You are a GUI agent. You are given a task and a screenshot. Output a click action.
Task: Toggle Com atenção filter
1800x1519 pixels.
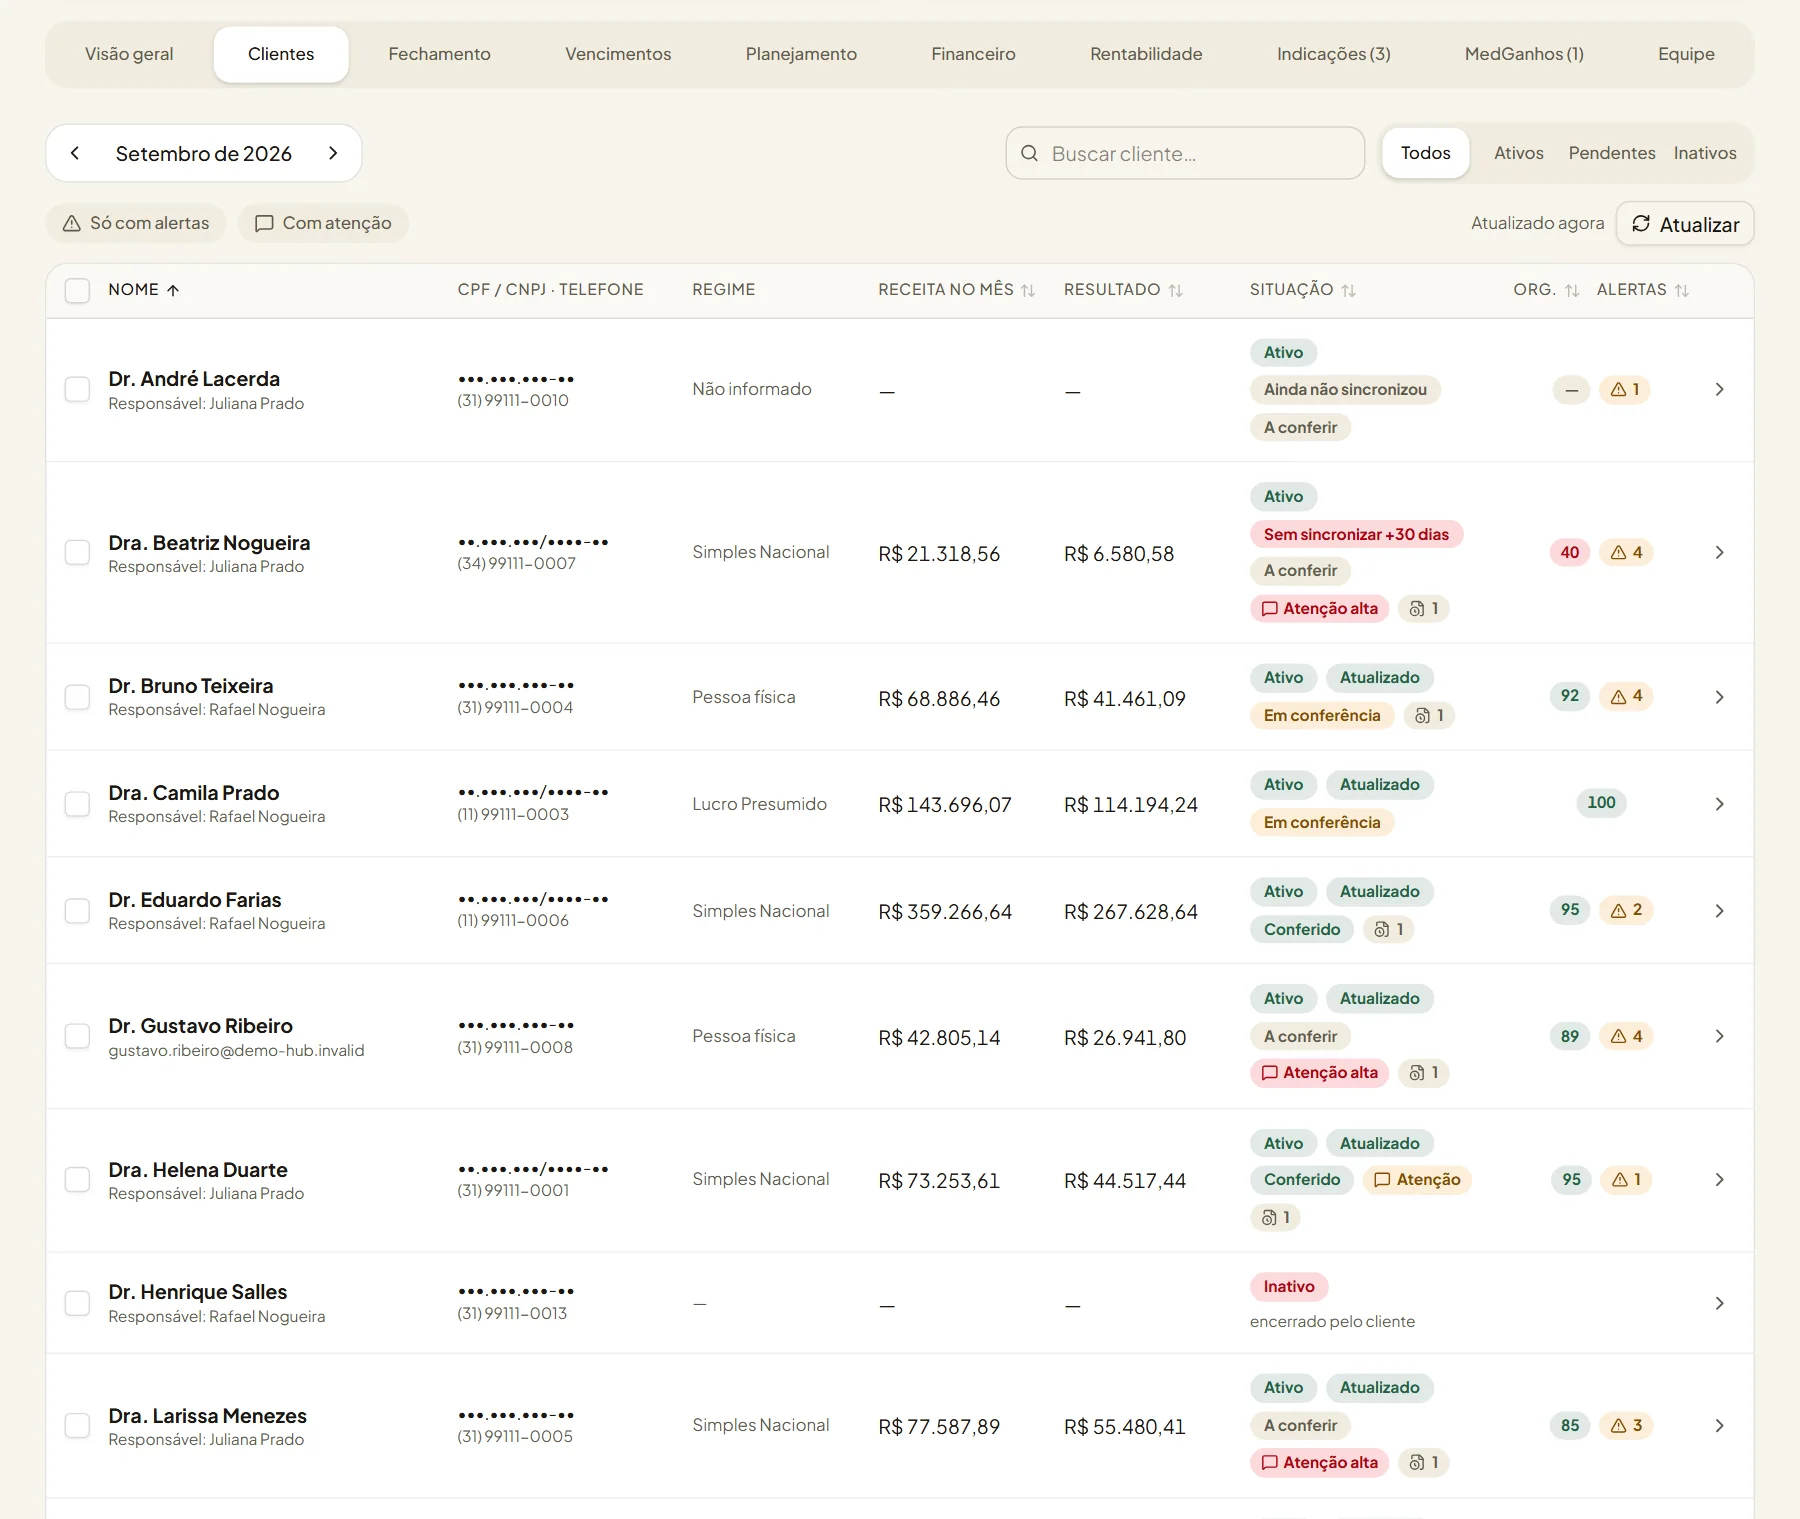tap(323, 223)
